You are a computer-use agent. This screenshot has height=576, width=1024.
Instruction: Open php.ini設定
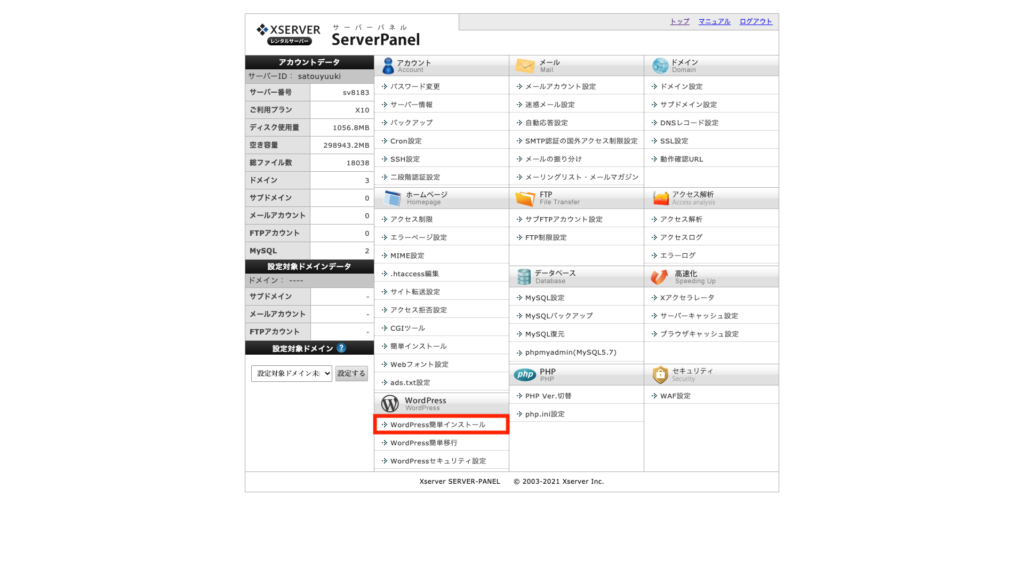[x=545, y=415]
